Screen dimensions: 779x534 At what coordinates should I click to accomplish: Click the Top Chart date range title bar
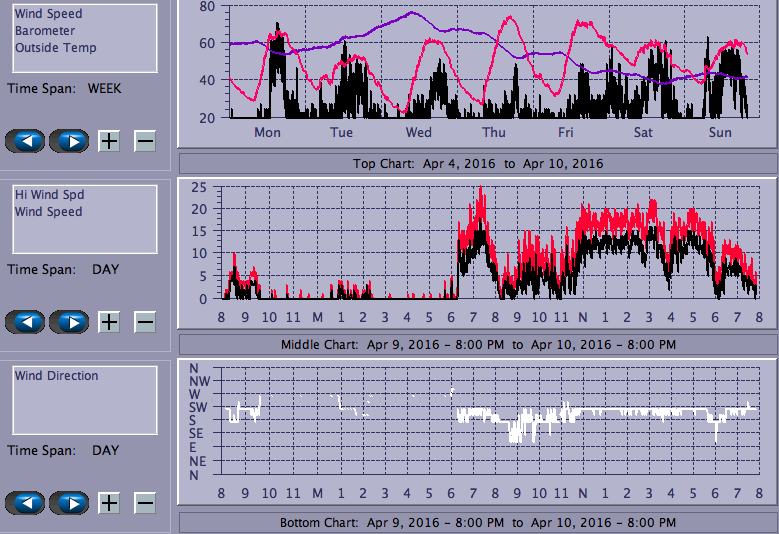pos(477,163)
